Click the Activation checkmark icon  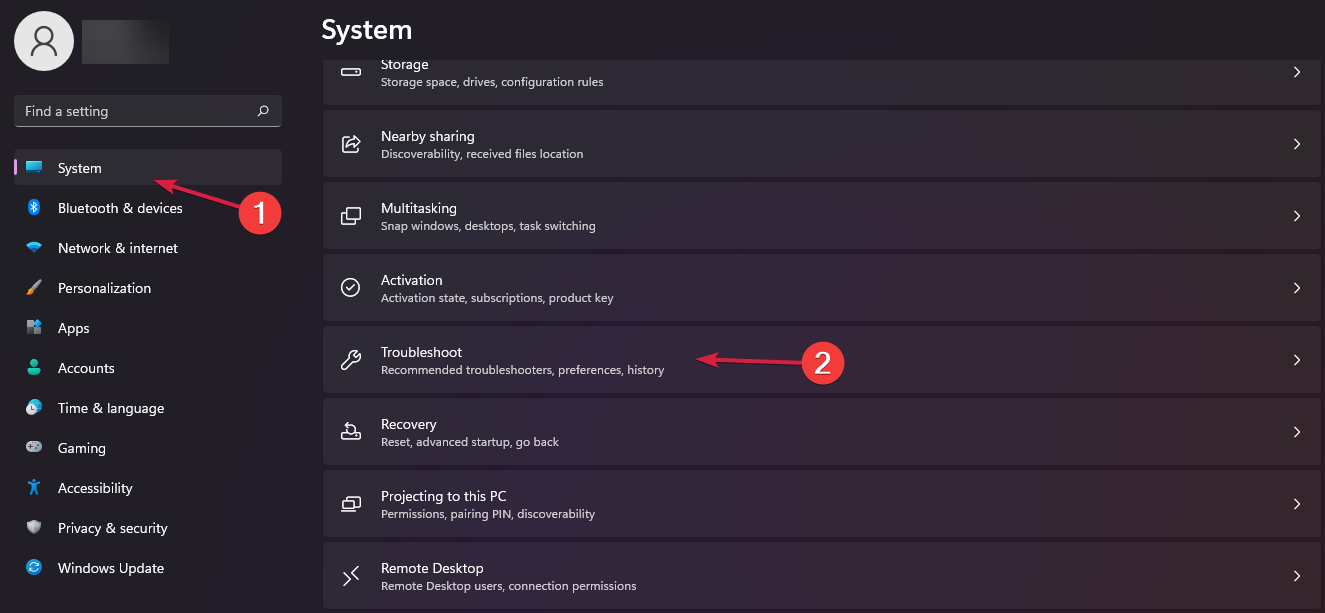pos(350,287)
